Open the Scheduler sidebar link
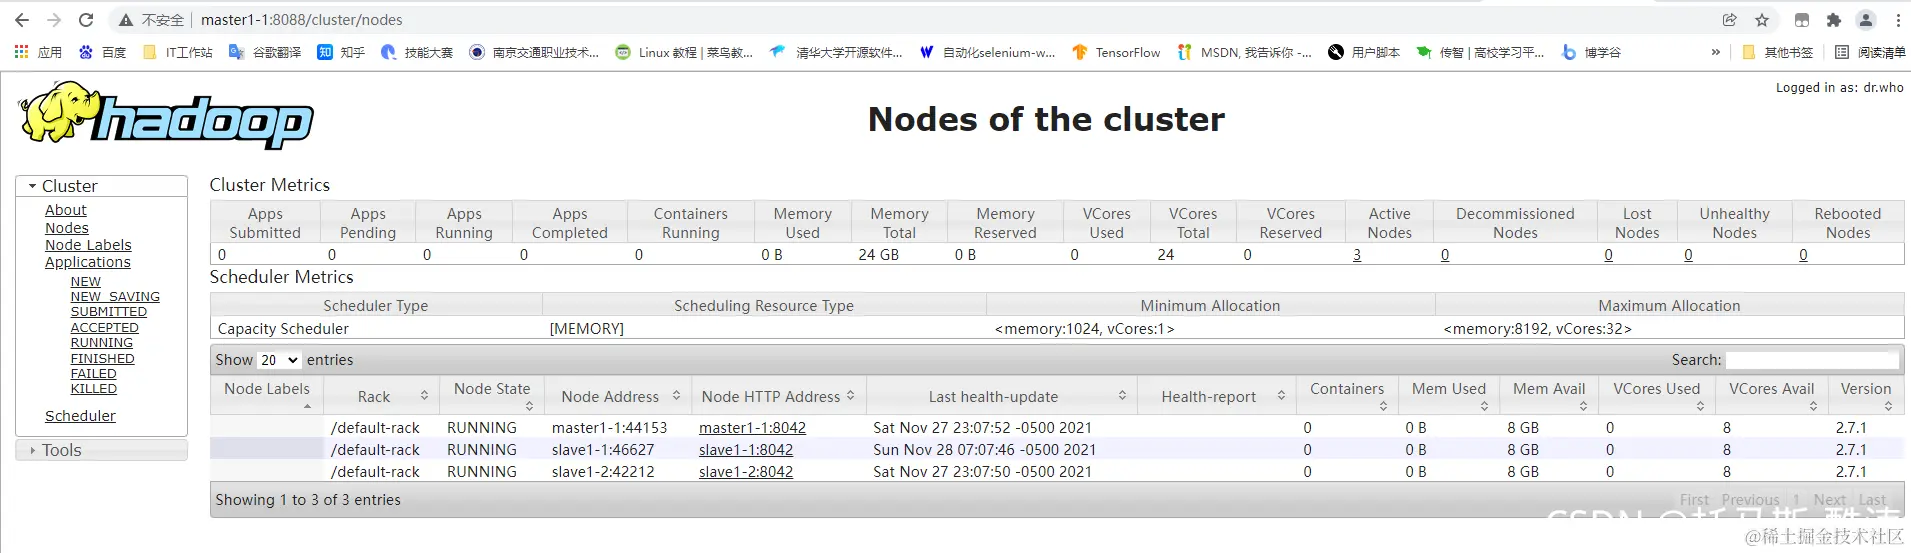 click(x=80, y=416)
